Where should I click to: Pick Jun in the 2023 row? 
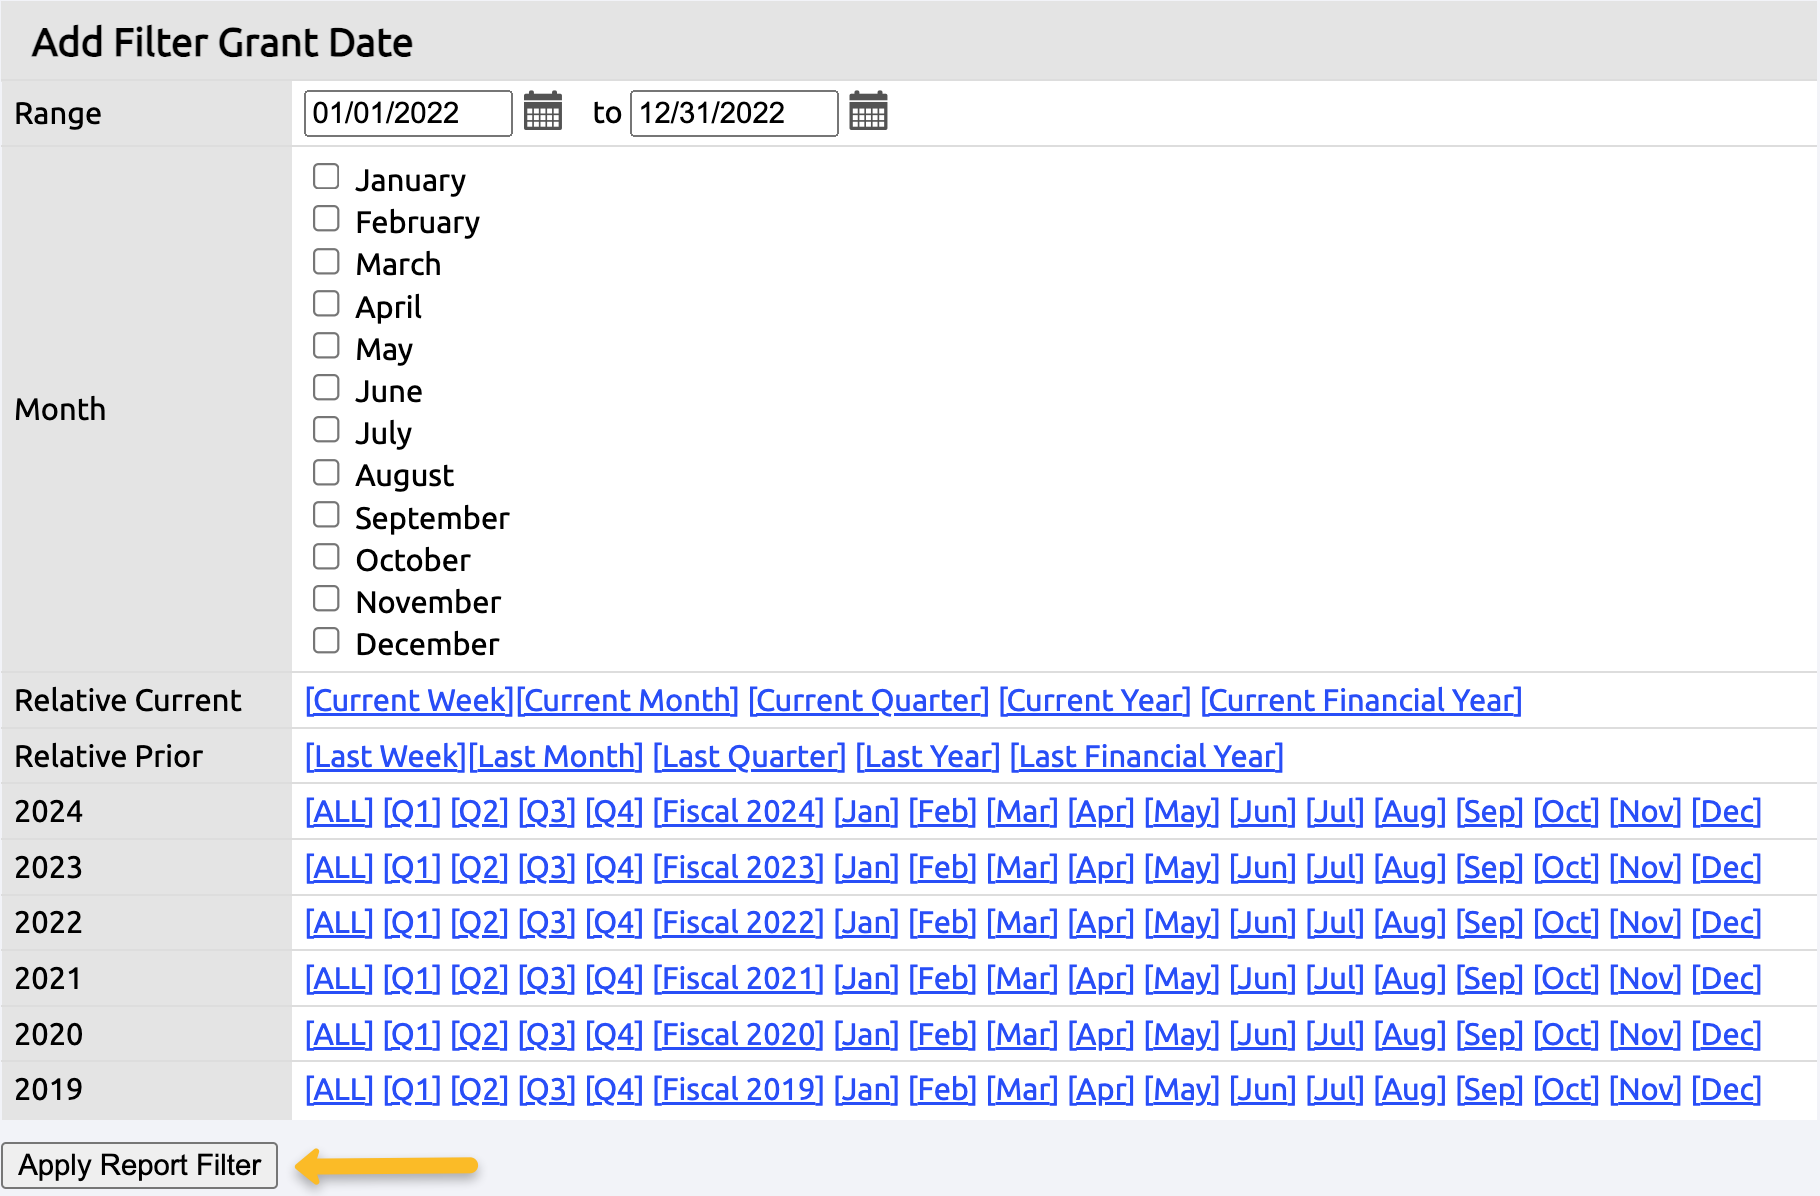click(1263, 867)
